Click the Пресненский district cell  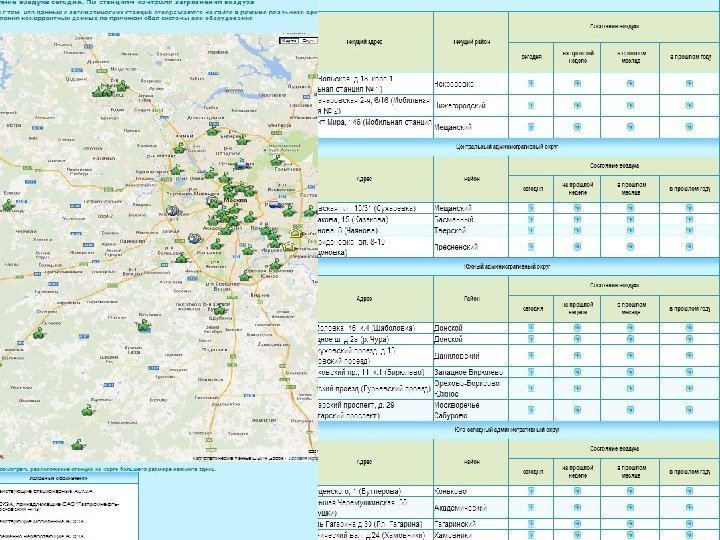coord(471,247)
